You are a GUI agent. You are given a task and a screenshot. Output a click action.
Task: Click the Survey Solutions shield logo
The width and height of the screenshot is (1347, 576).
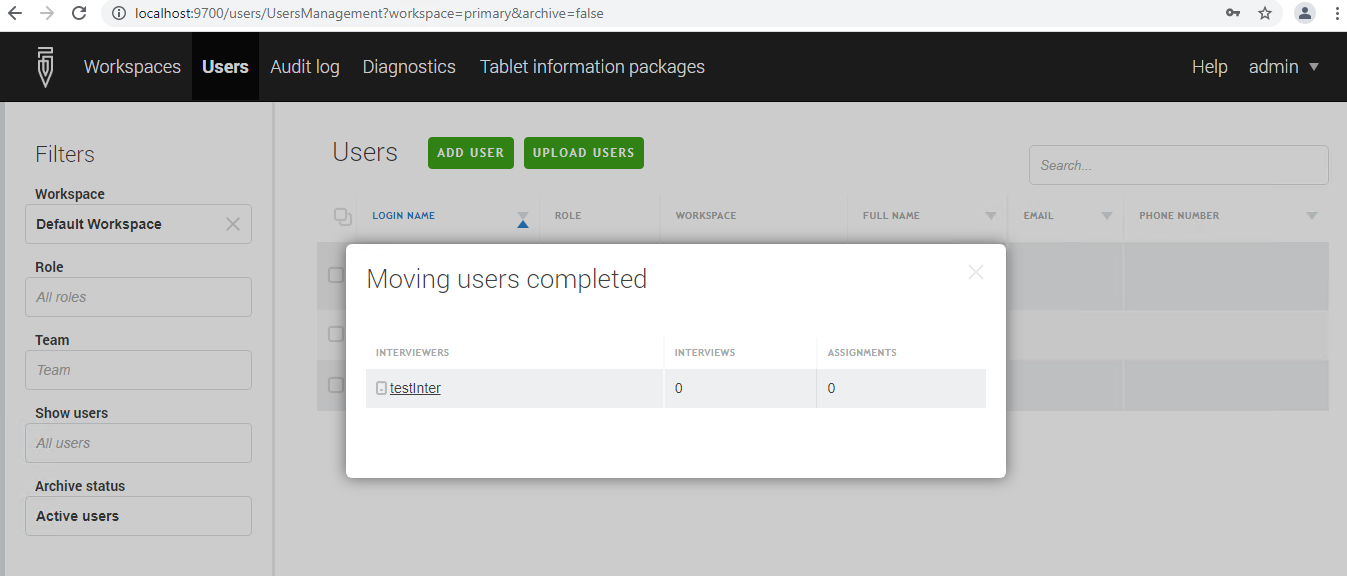click(x=45, y=66)
